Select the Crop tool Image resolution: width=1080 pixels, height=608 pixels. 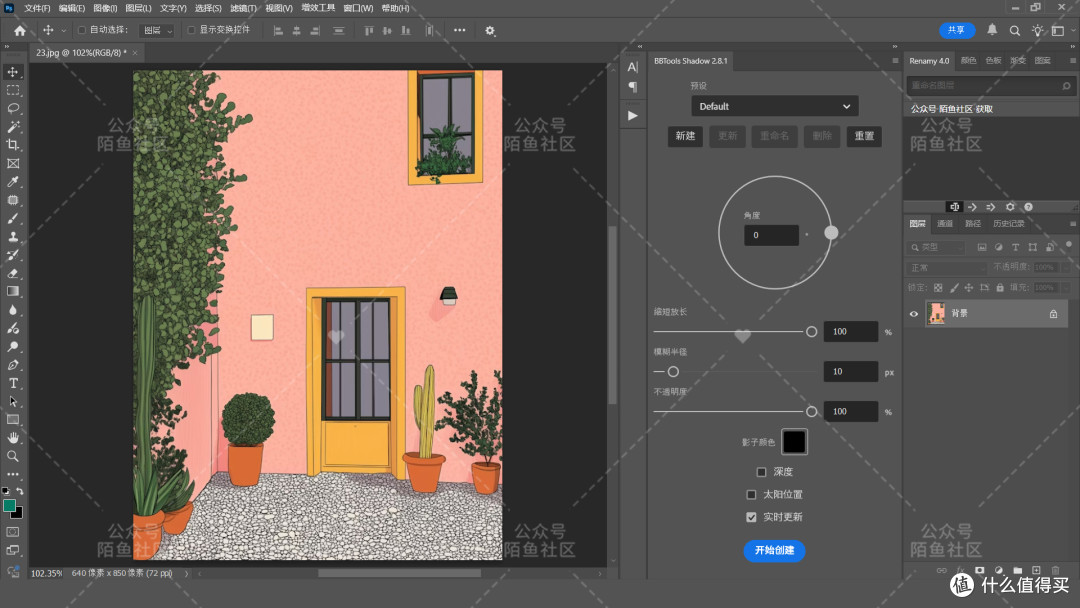click(x=13, y=145)
